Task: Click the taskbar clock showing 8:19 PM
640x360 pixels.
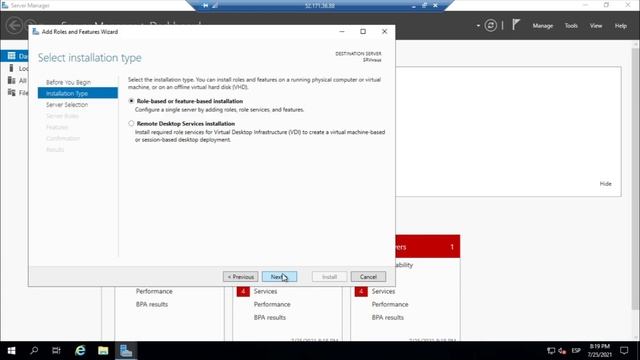Action: coord(599,351)
